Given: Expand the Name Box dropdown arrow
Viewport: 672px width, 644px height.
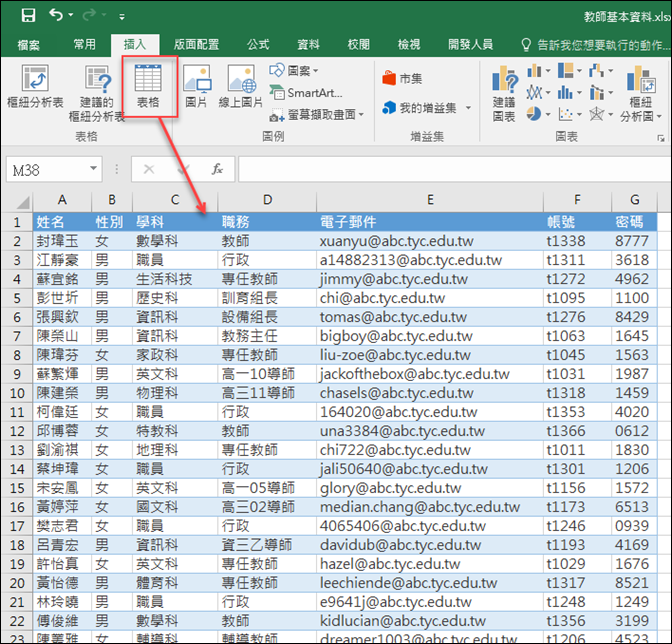Looking at the screenshot, I should pos(93,169).
